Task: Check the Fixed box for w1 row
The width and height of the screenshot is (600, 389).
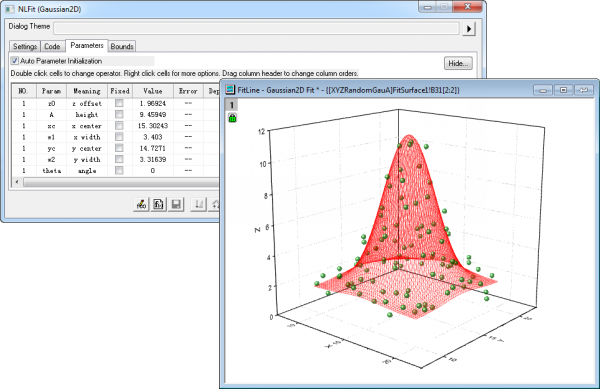Action: pyautogui.click(x=119, y=137)
